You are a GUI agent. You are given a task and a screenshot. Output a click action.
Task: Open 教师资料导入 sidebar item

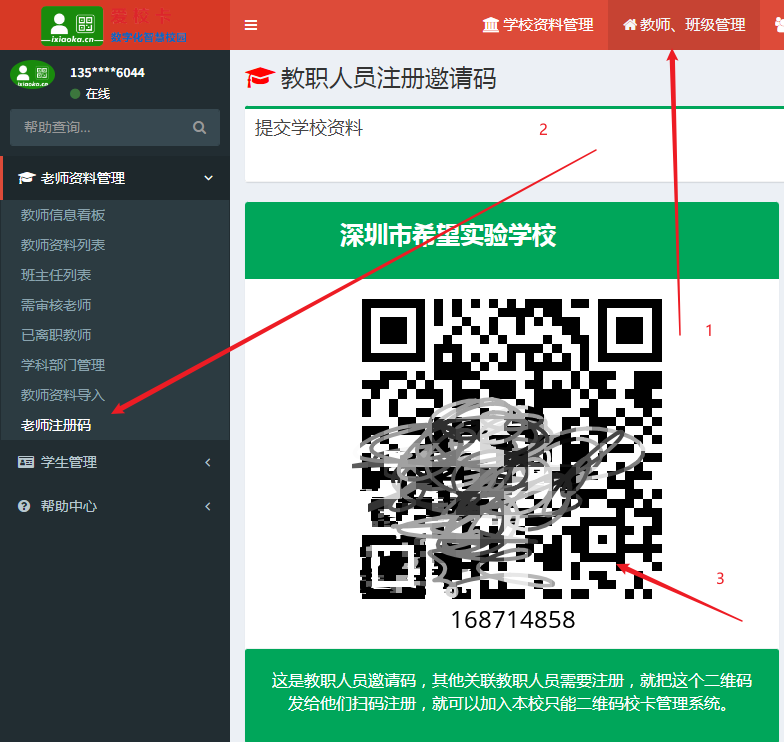tap(63, 395)
